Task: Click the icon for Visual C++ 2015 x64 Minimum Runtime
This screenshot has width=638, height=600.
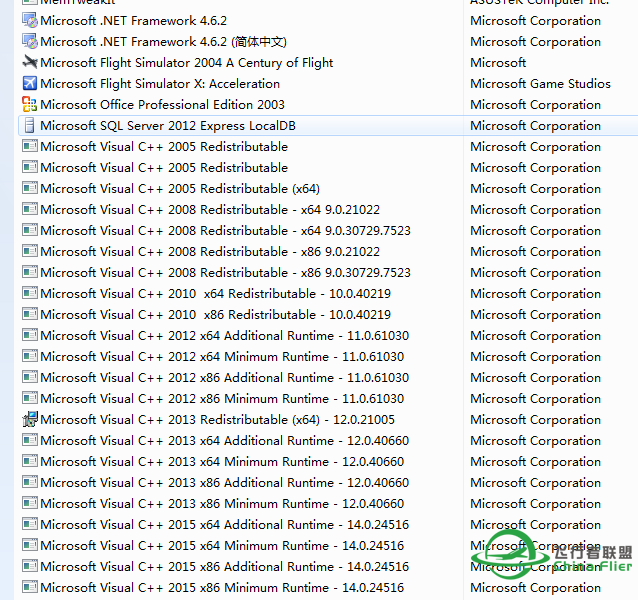Action: tap(30, 545)
